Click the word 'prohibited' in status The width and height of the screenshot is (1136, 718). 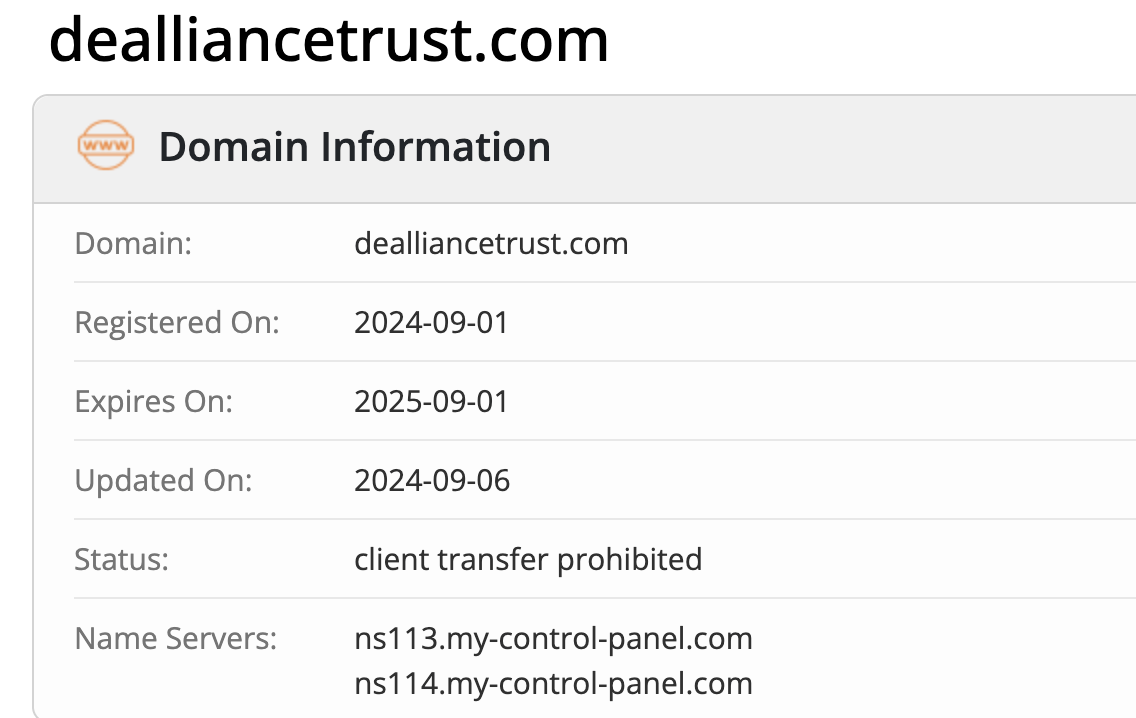[629, 559]
